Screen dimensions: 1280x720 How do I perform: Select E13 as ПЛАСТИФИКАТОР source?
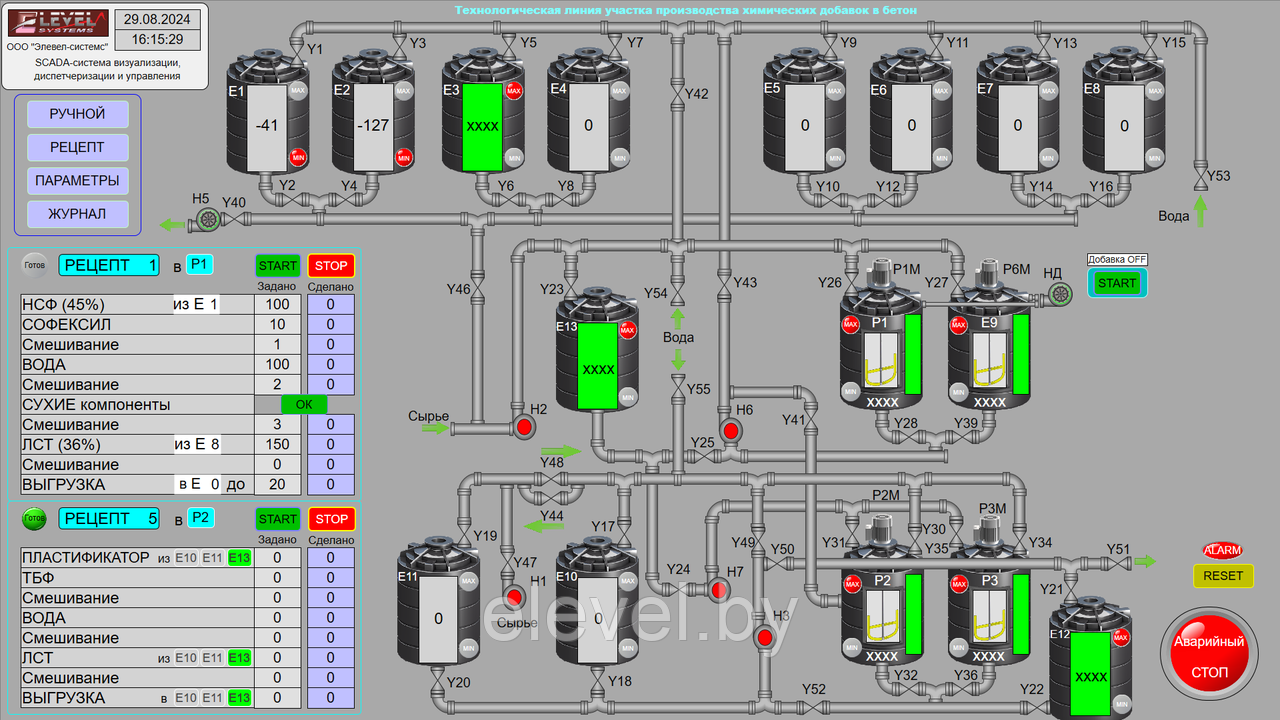[240, 558]
